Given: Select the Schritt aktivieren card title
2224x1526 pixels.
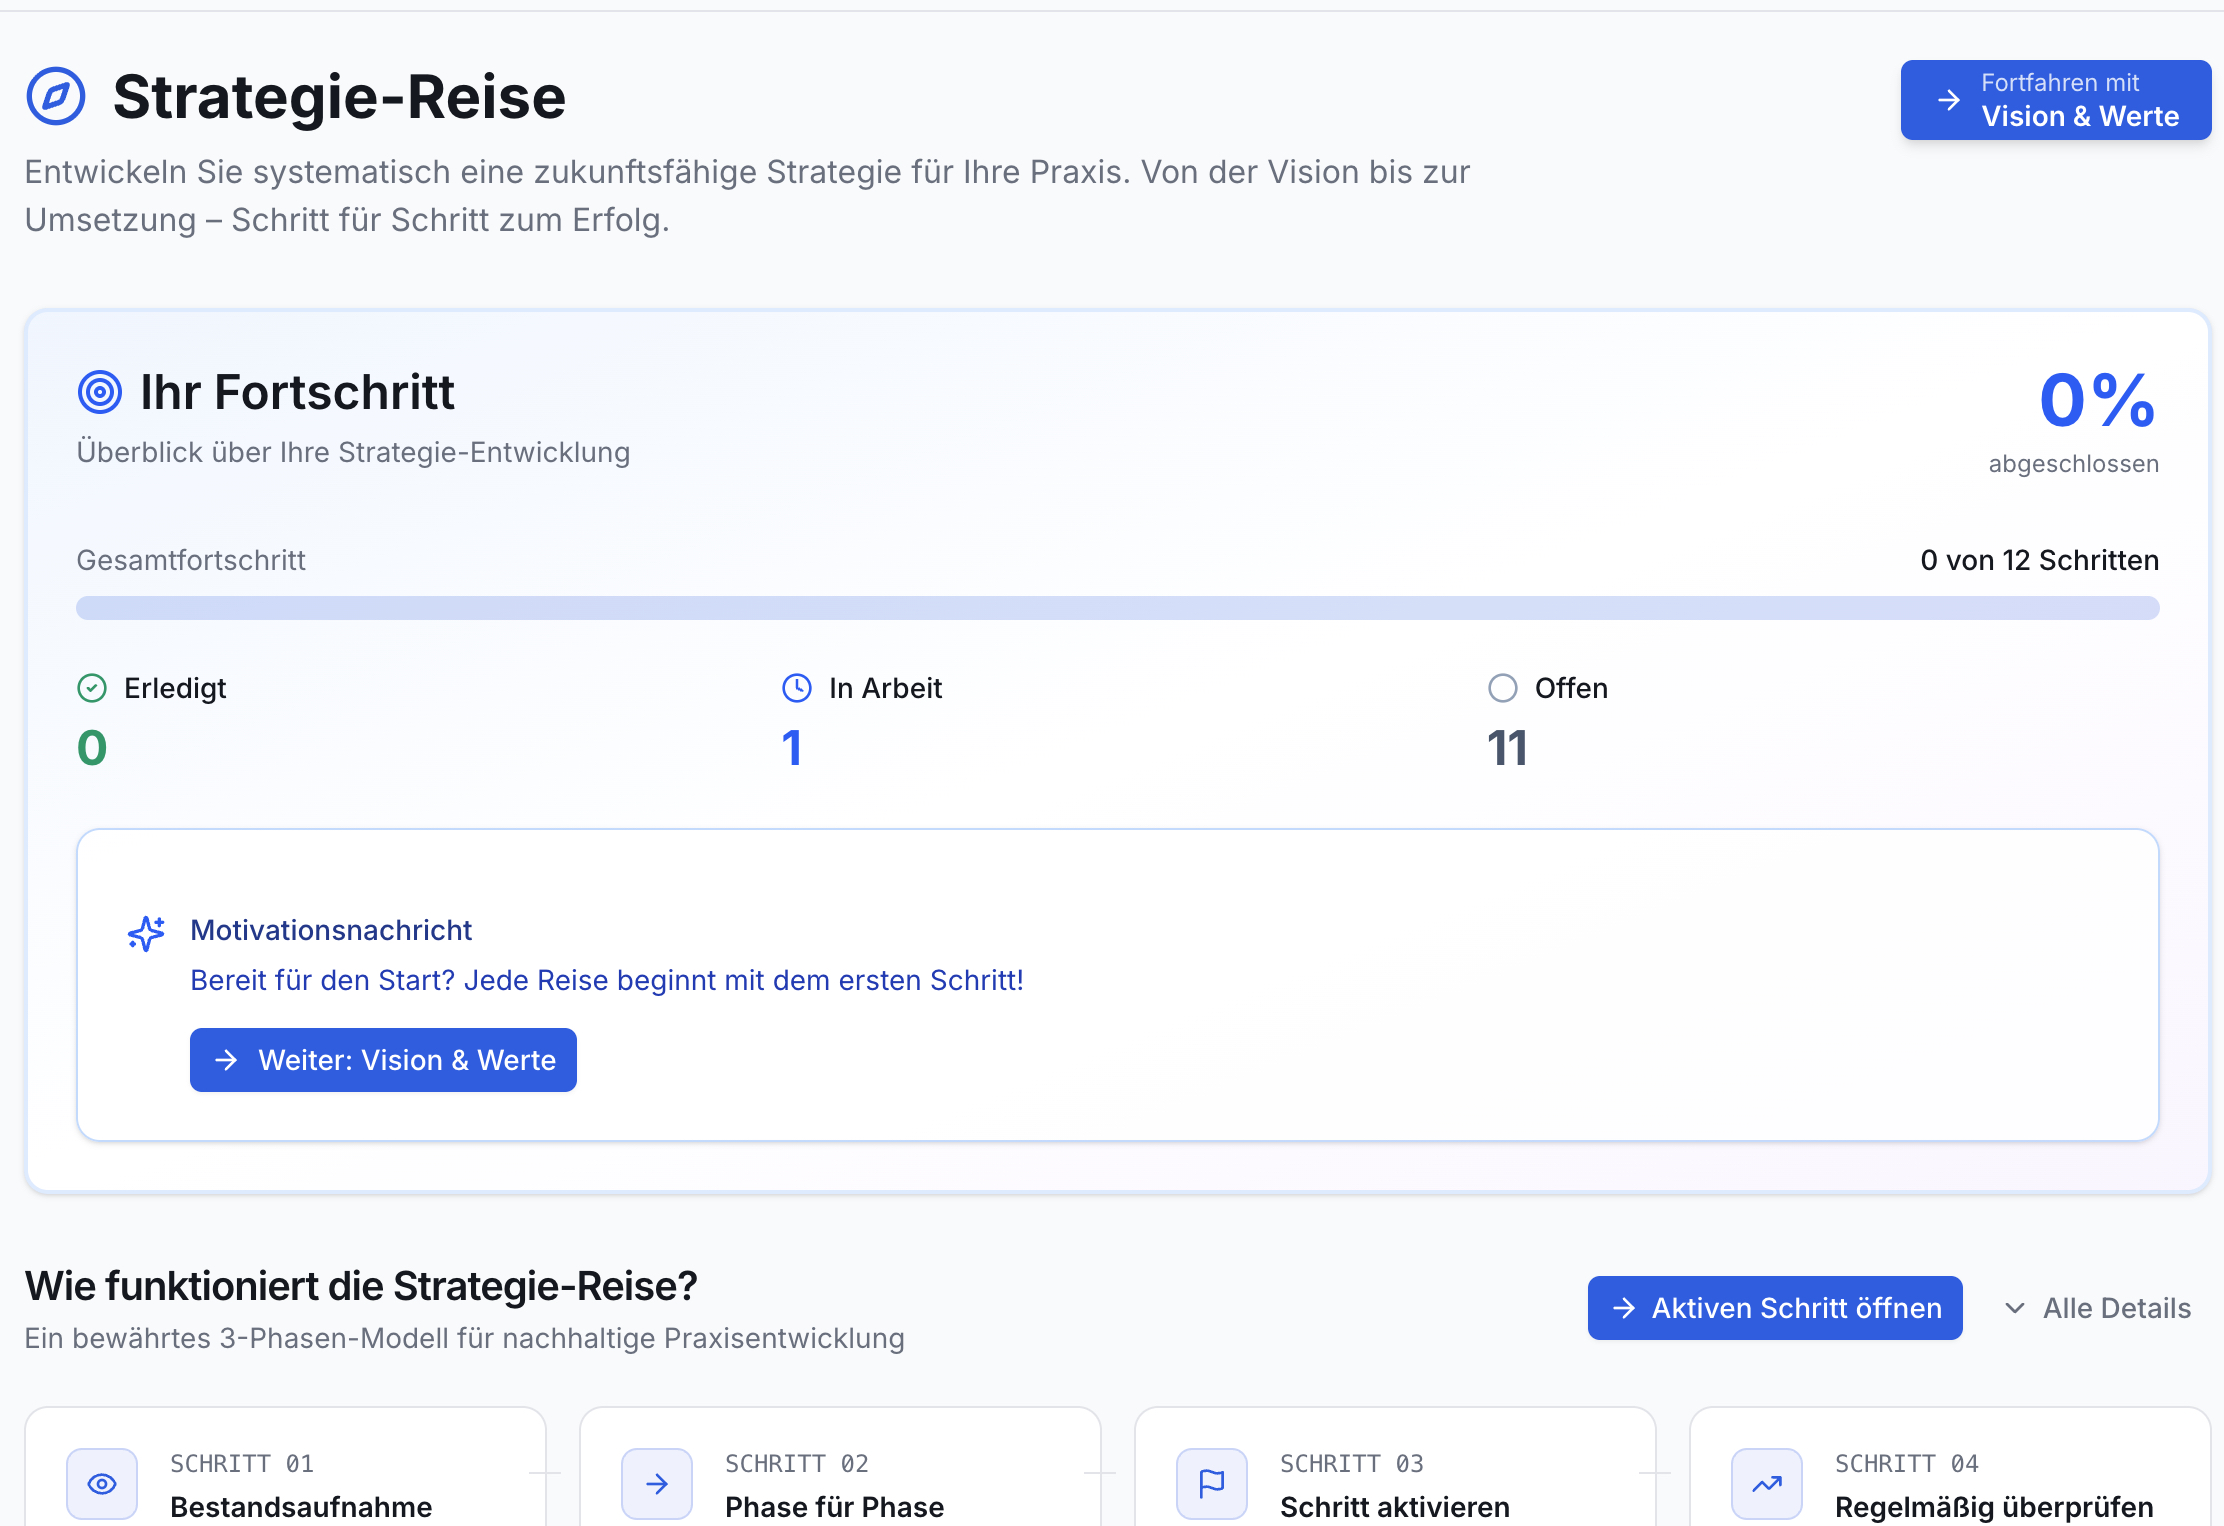Looking at the screenshot, I should coord(1395,1507).
